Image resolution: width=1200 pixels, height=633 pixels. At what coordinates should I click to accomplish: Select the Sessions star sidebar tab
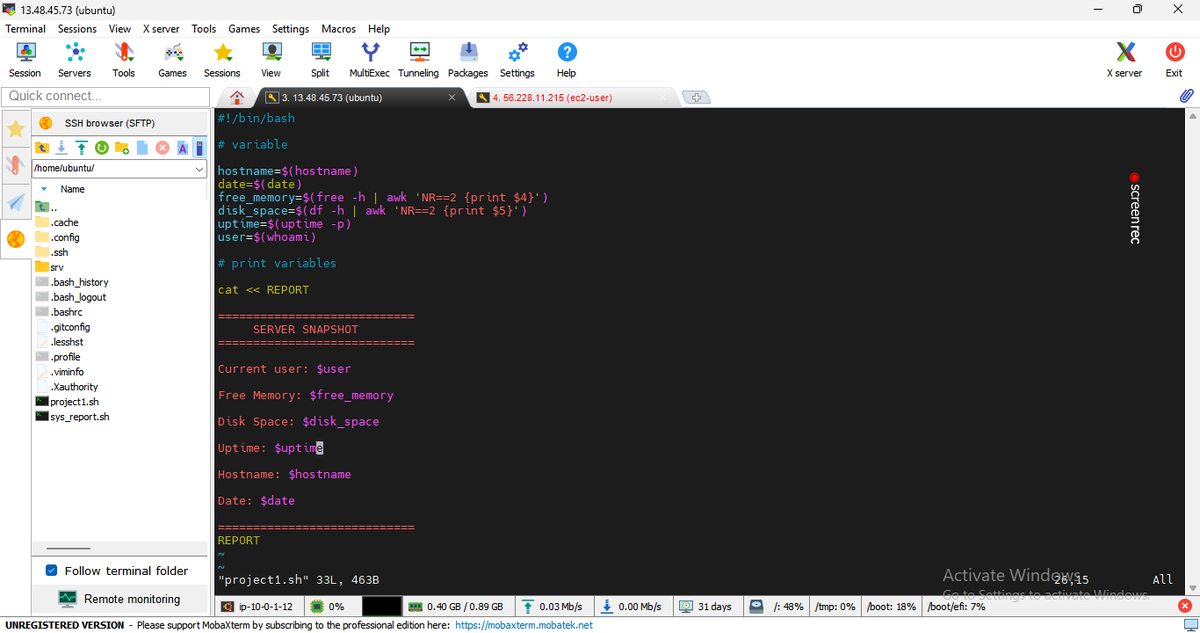pos(16,129)
